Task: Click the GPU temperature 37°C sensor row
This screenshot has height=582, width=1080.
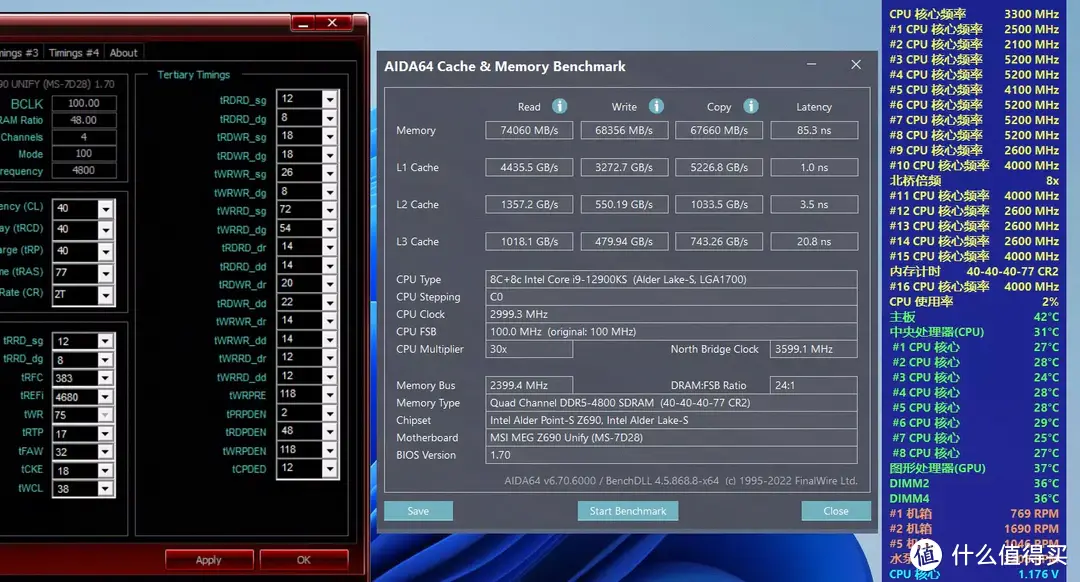Action: click(974, 468)
